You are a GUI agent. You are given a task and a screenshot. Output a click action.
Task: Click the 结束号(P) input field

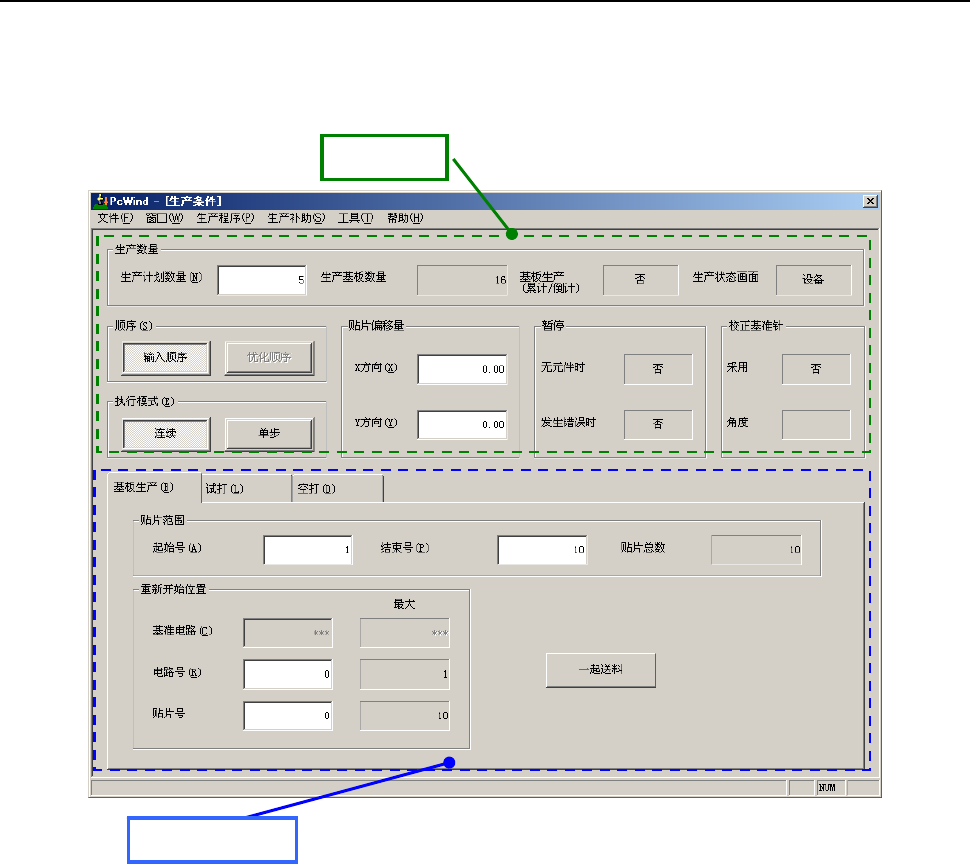pyautogui.click(x=542, y=550)
